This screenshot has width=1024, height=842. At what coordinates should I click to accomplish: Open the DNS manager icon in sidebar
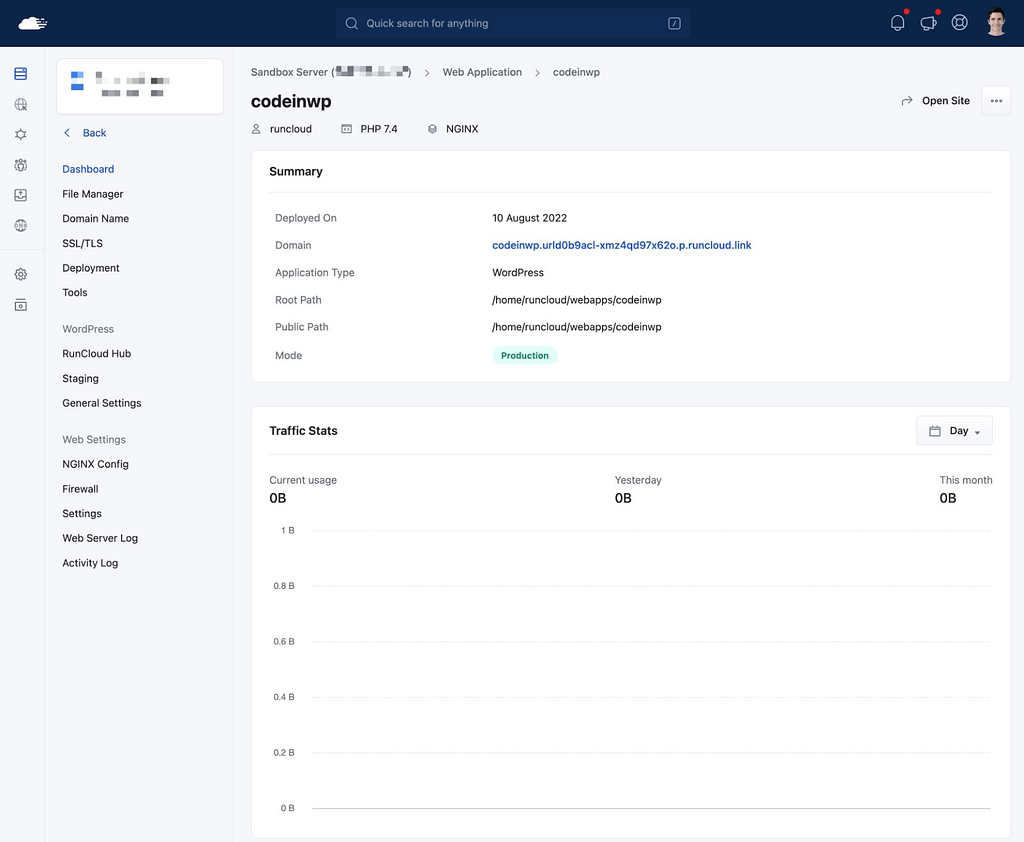tap(20, 225)
